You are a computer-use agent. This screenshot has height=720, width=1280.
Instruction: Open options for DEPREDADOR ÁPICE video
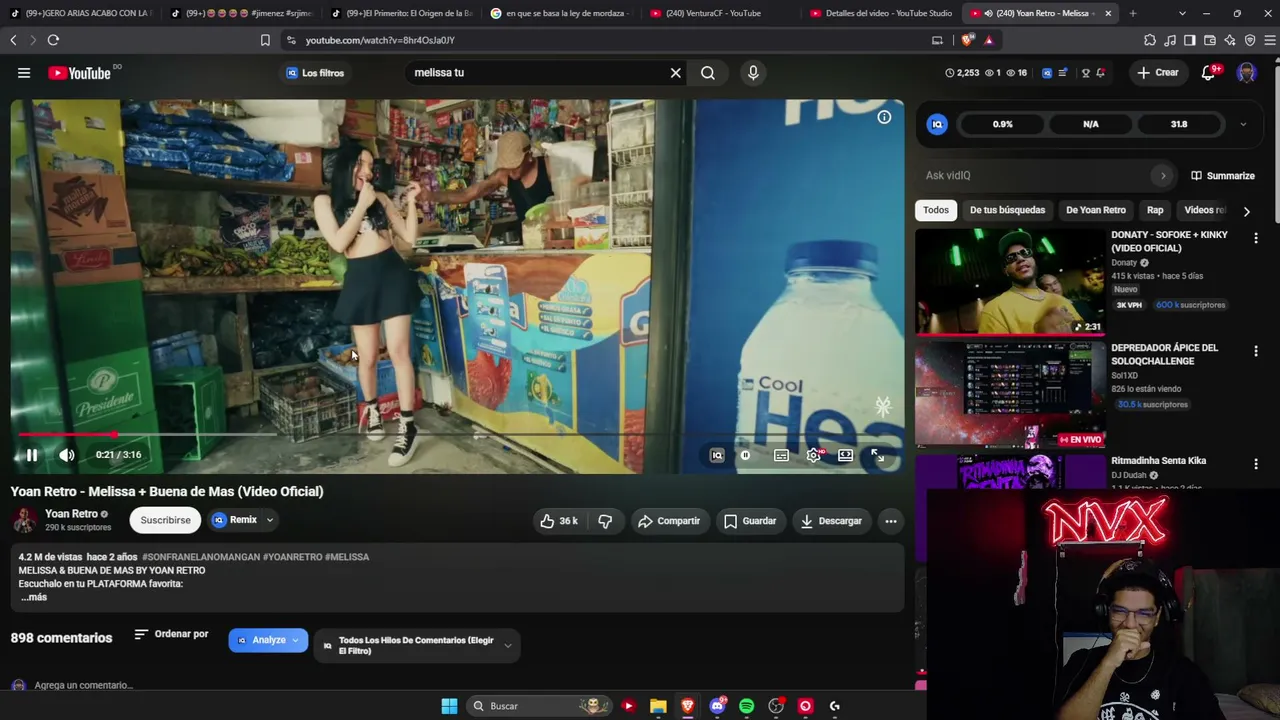coord(1256,351)
